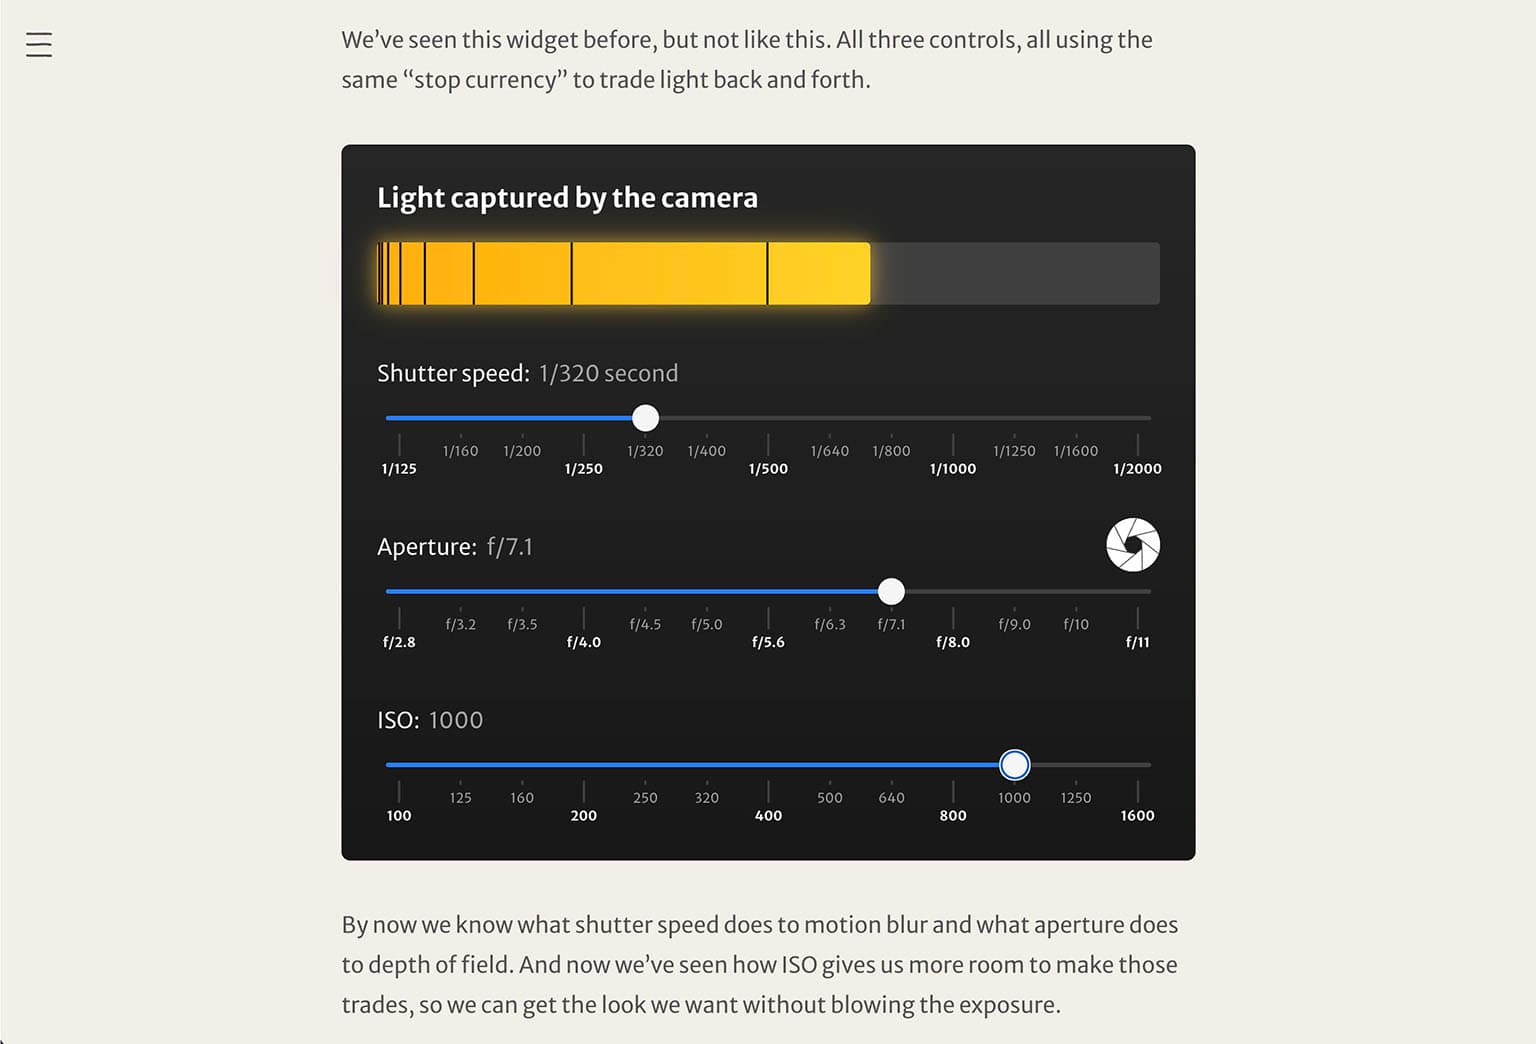Click the shutter speed slider handle
This screenshot has height=1044, width=1536.
646,418
